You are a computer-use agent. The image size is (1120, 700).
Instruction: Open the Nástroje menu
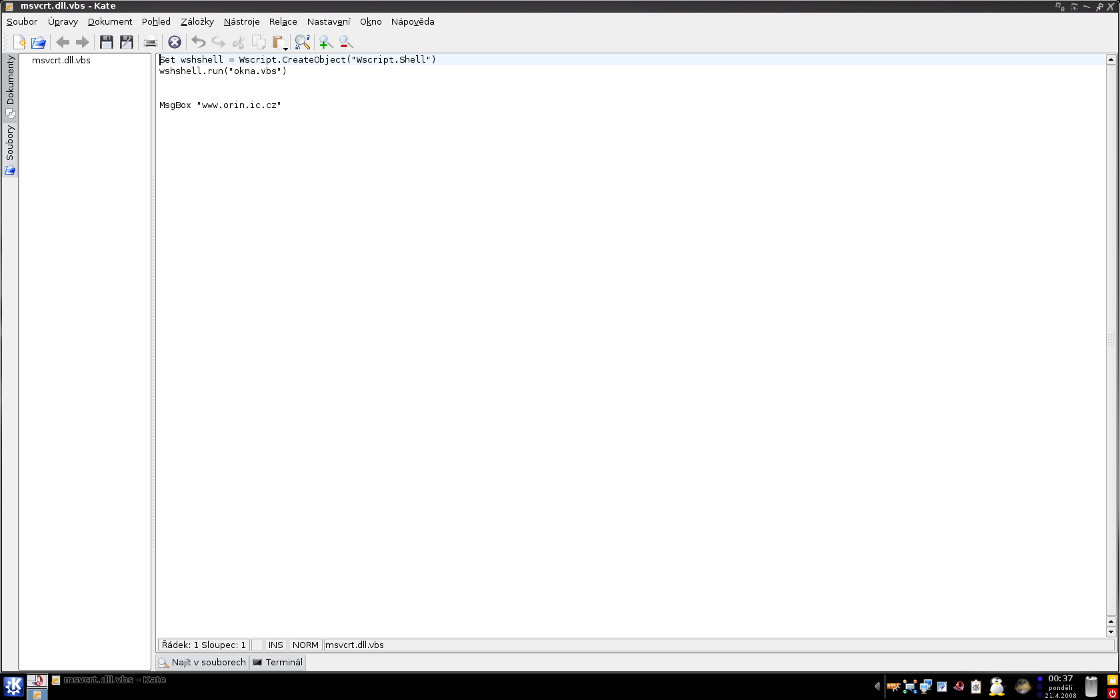tap(241, 21)
